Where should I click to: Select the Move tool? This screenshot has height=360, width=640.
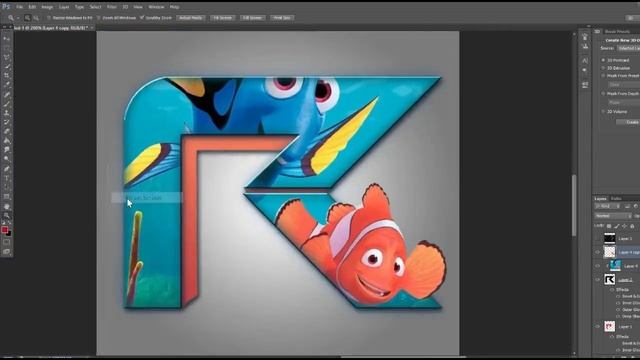(x=7, y=39)
